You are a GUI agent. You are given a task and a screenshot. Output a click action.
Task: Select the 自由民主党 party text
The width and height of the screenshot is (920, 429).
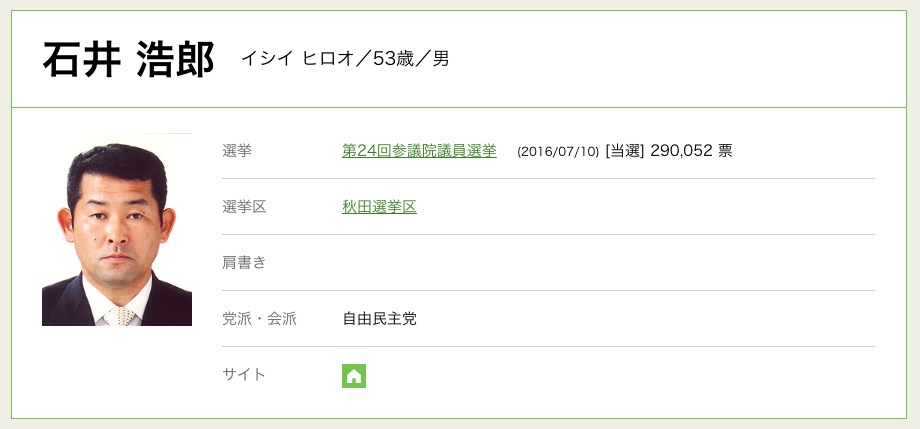click(379, 319)
